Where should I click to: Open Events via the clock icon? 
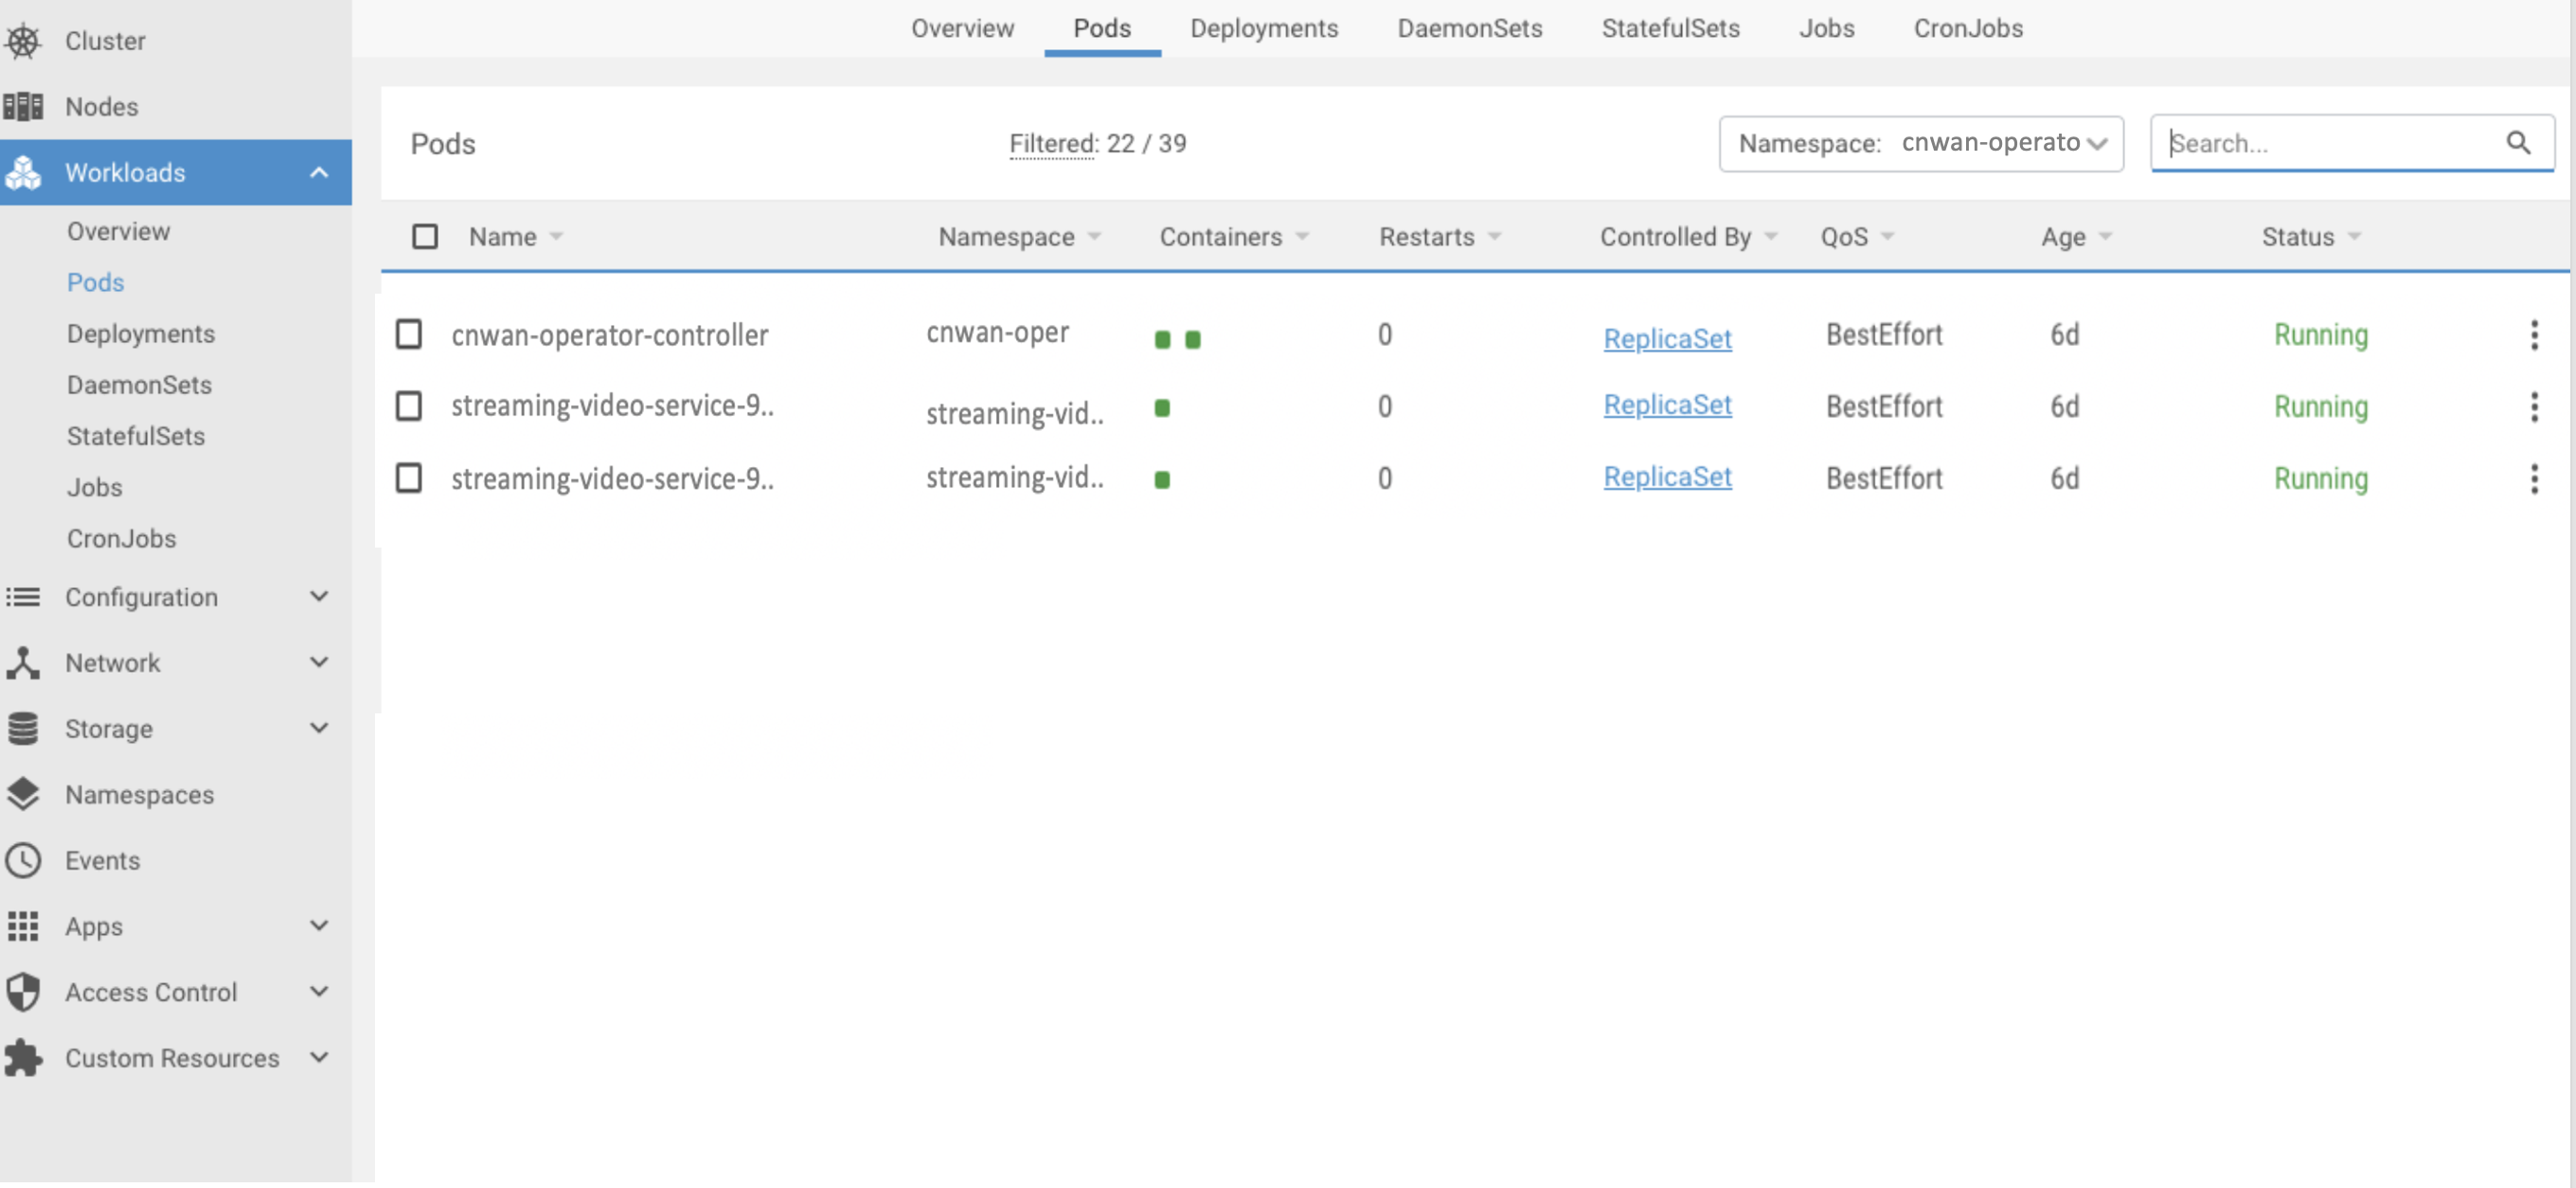tap(24, 860)
